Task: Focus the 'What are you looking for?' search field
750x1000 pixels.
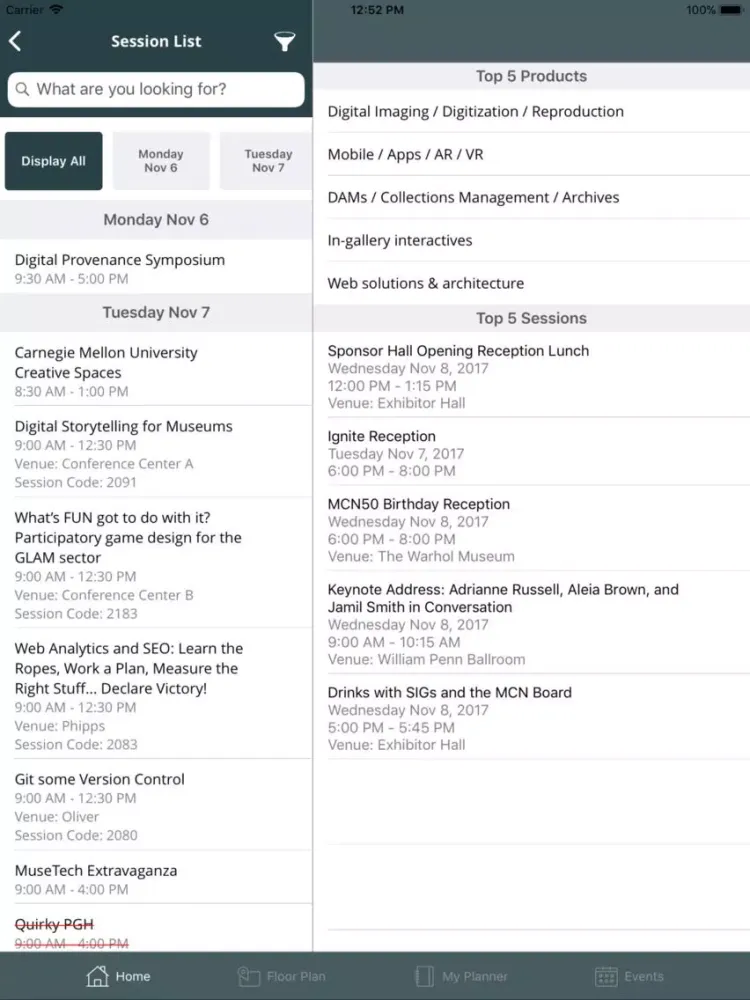Action: click(x=156, y=89)
